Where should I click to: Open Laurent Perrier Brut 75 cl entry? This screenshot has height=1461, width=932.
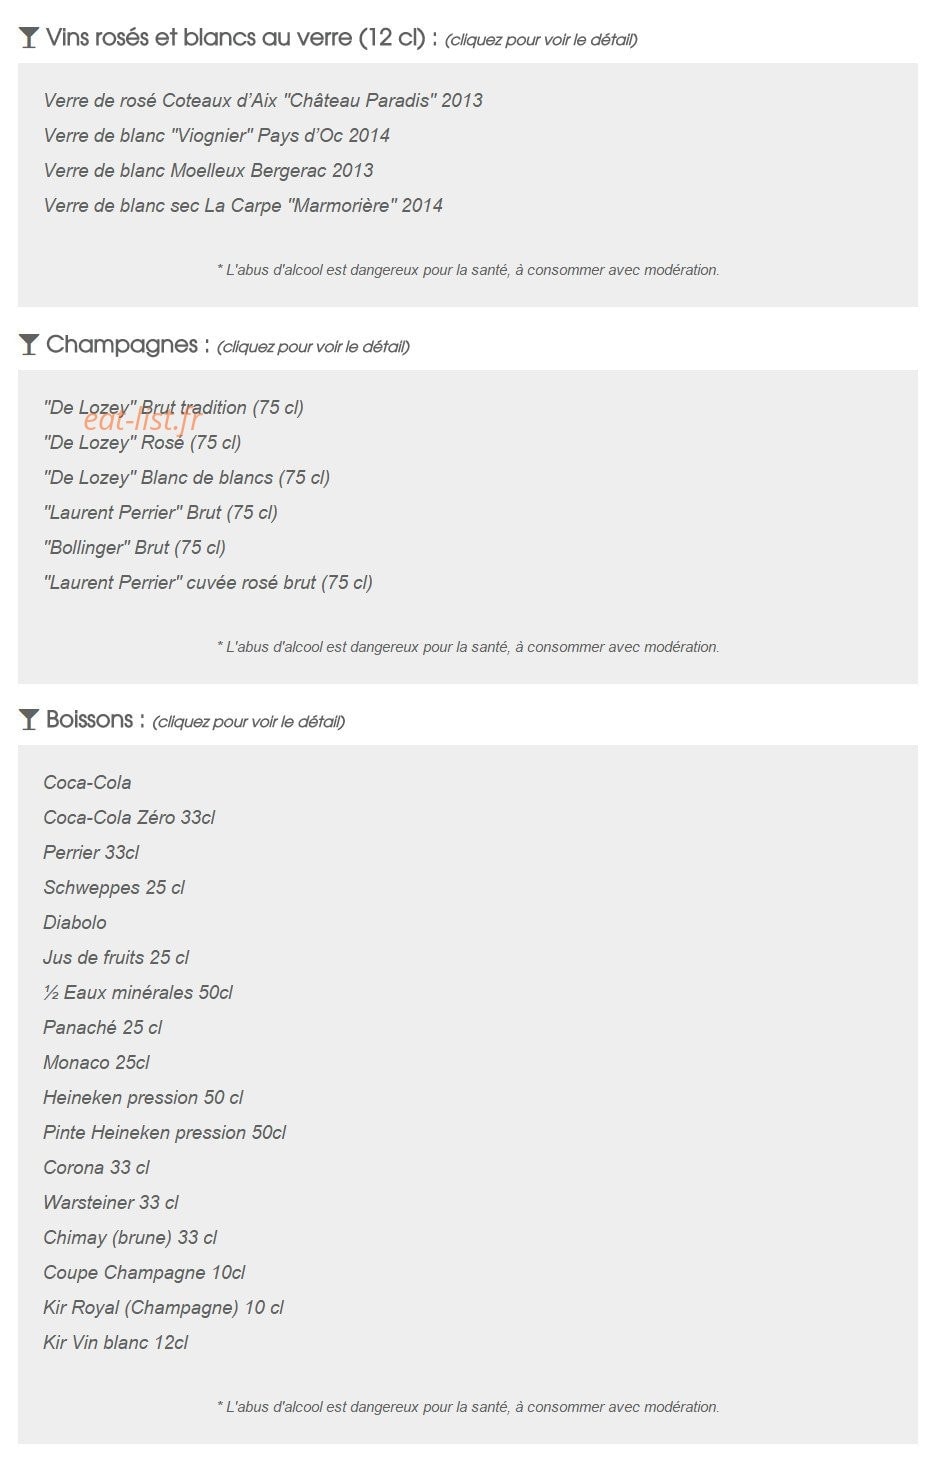(x=160, y=512)
